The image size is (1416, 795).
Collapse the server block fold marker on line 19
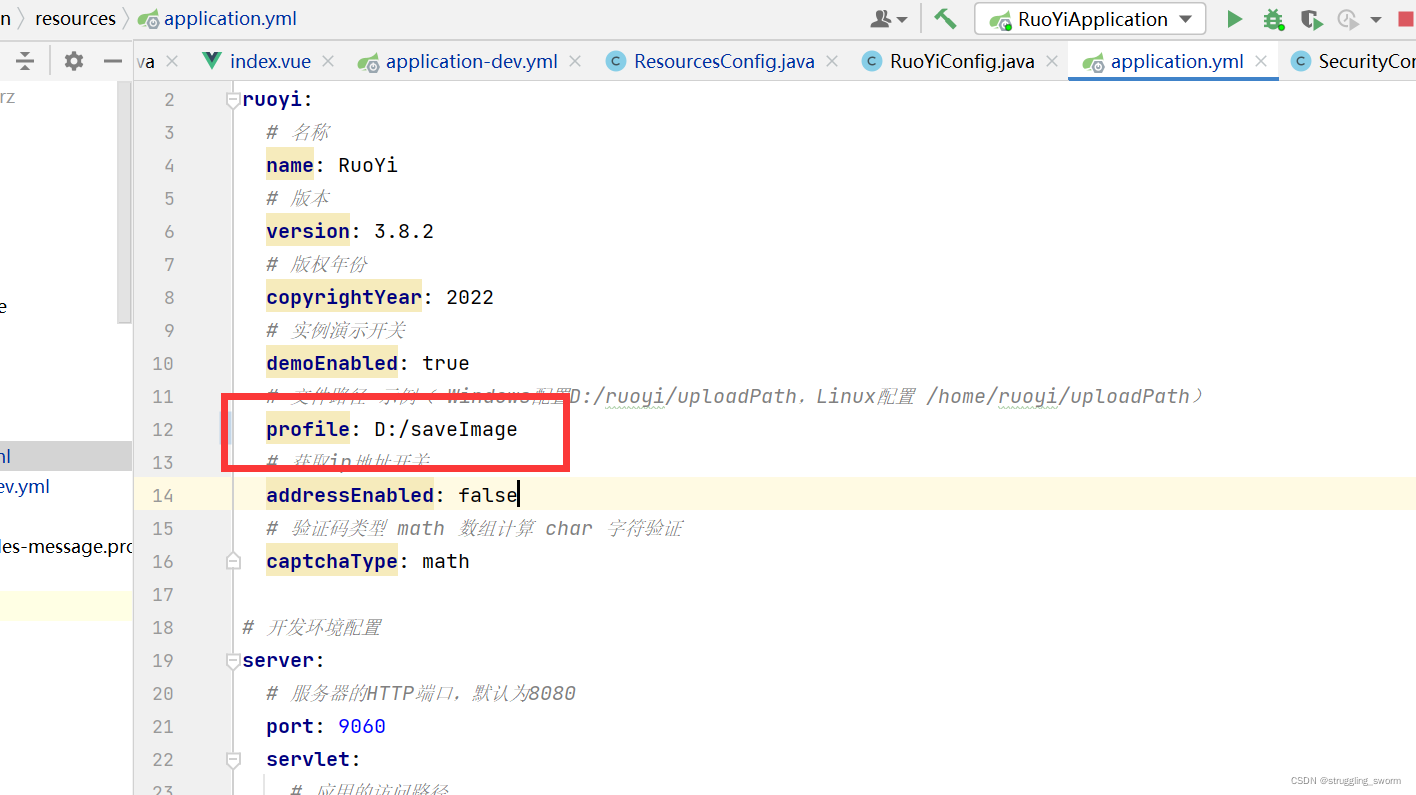233,661
